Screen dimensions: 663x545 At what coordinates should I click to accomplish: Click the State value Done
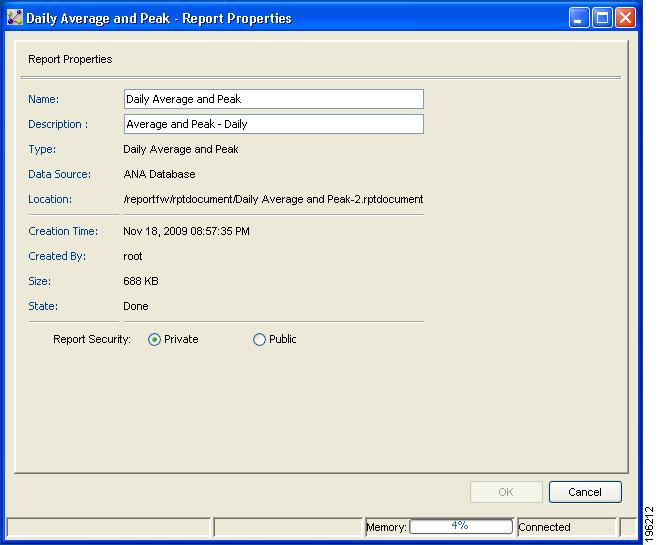[136, 306]
